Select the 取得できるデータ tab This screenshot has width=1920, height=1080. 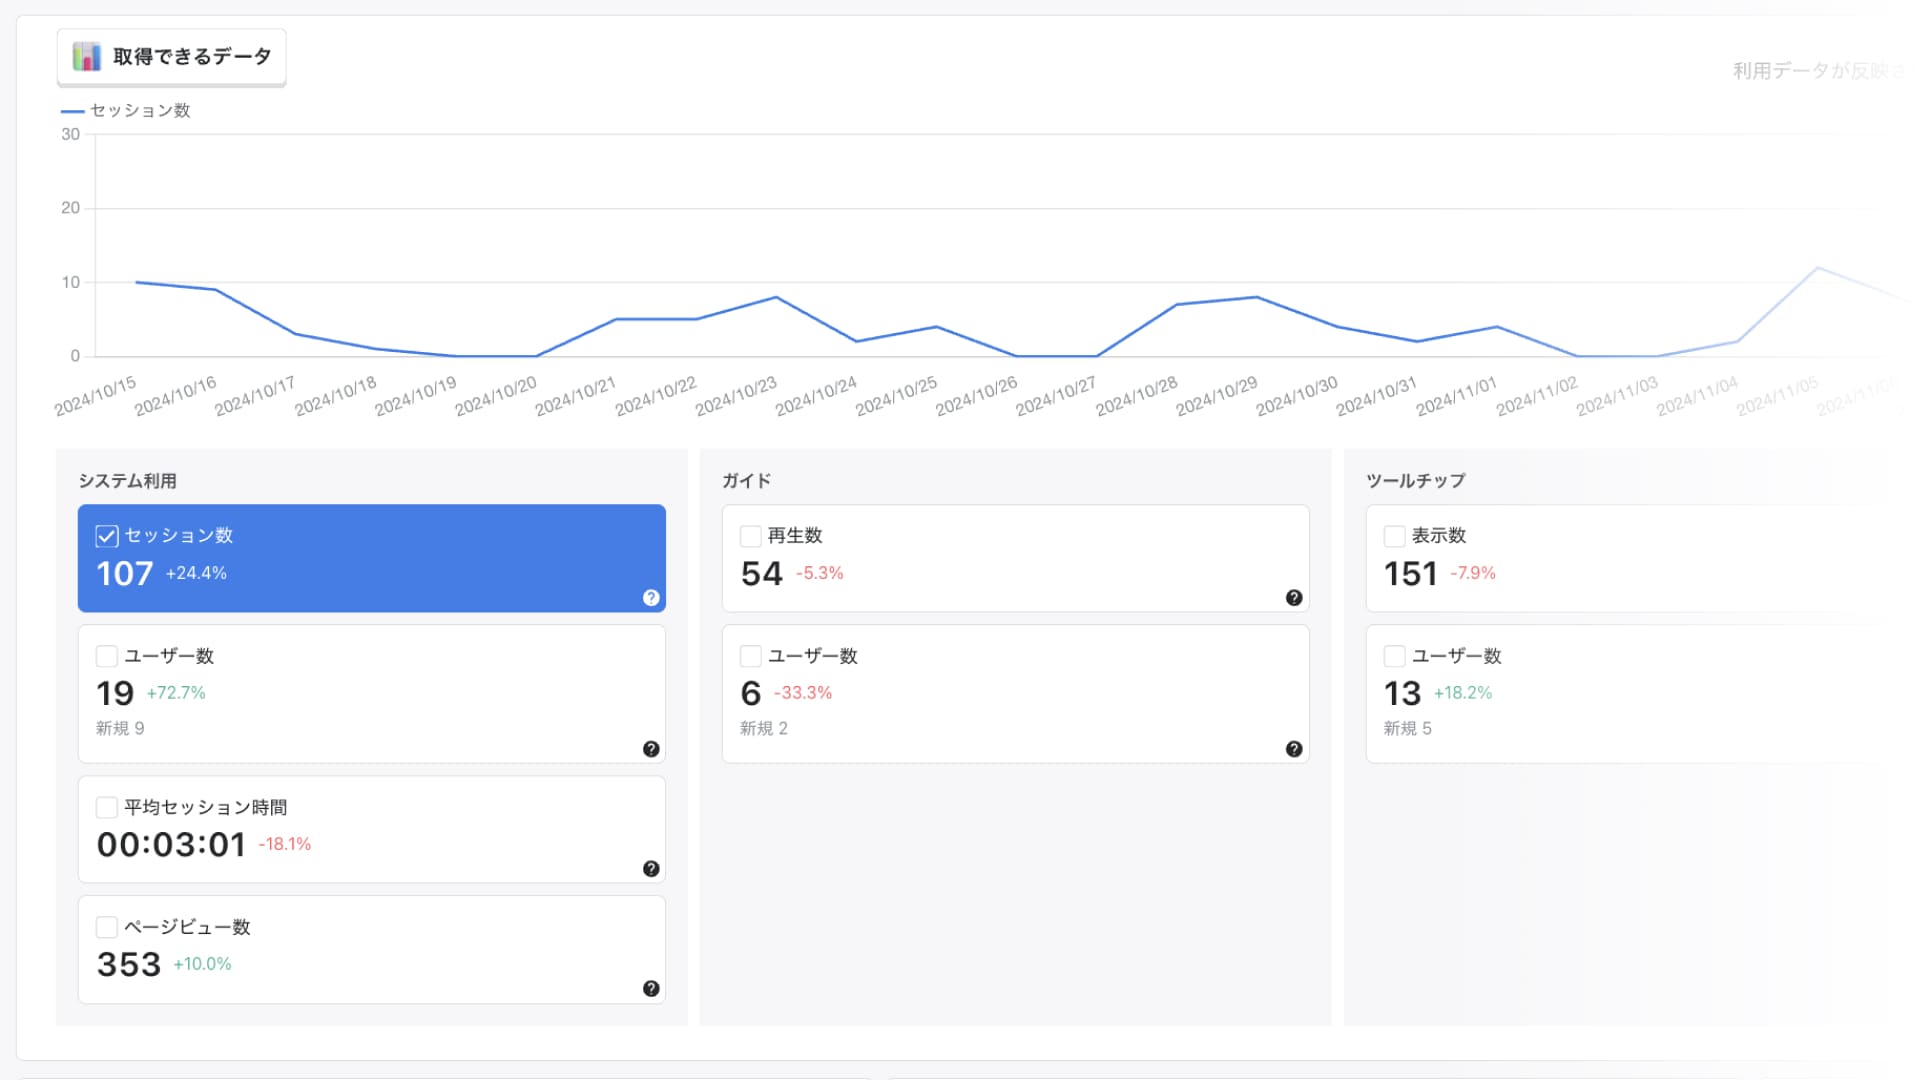(x=172, y=57)
